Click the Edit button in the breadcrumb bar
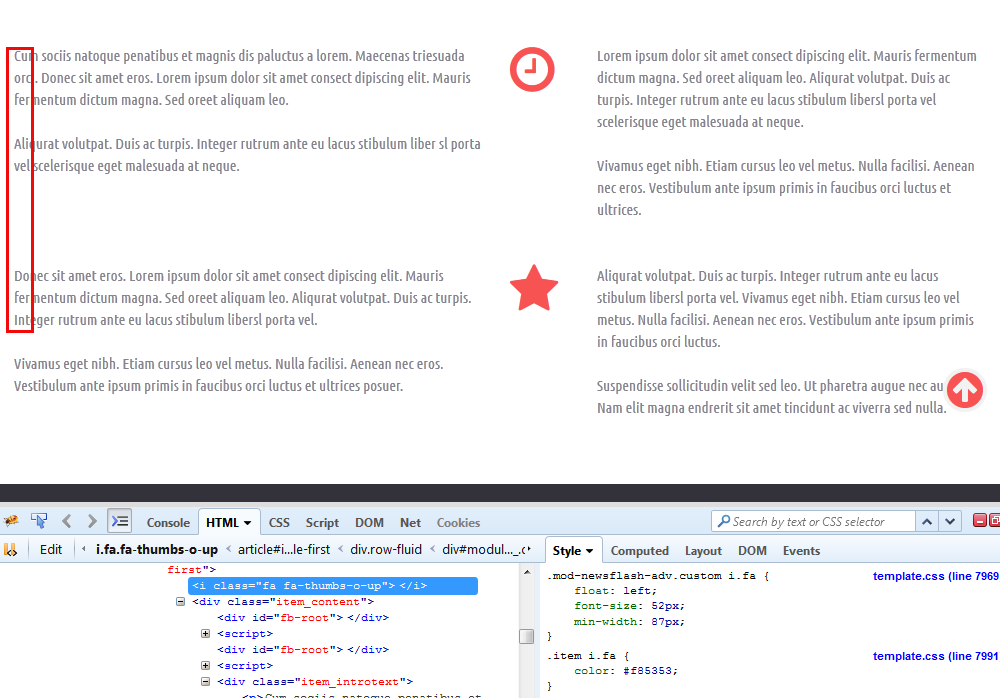1000x700 pixels. point(51,550)
